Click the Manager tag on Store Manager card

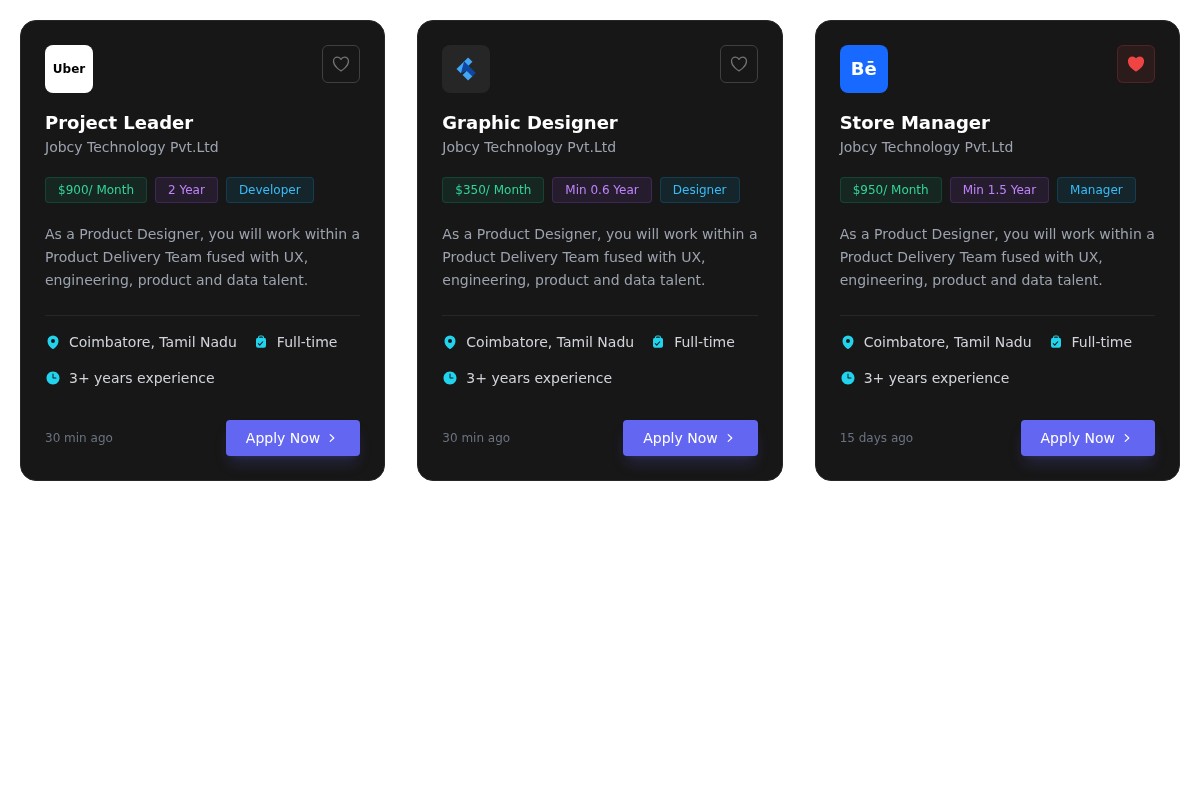tap(1096, 190)
